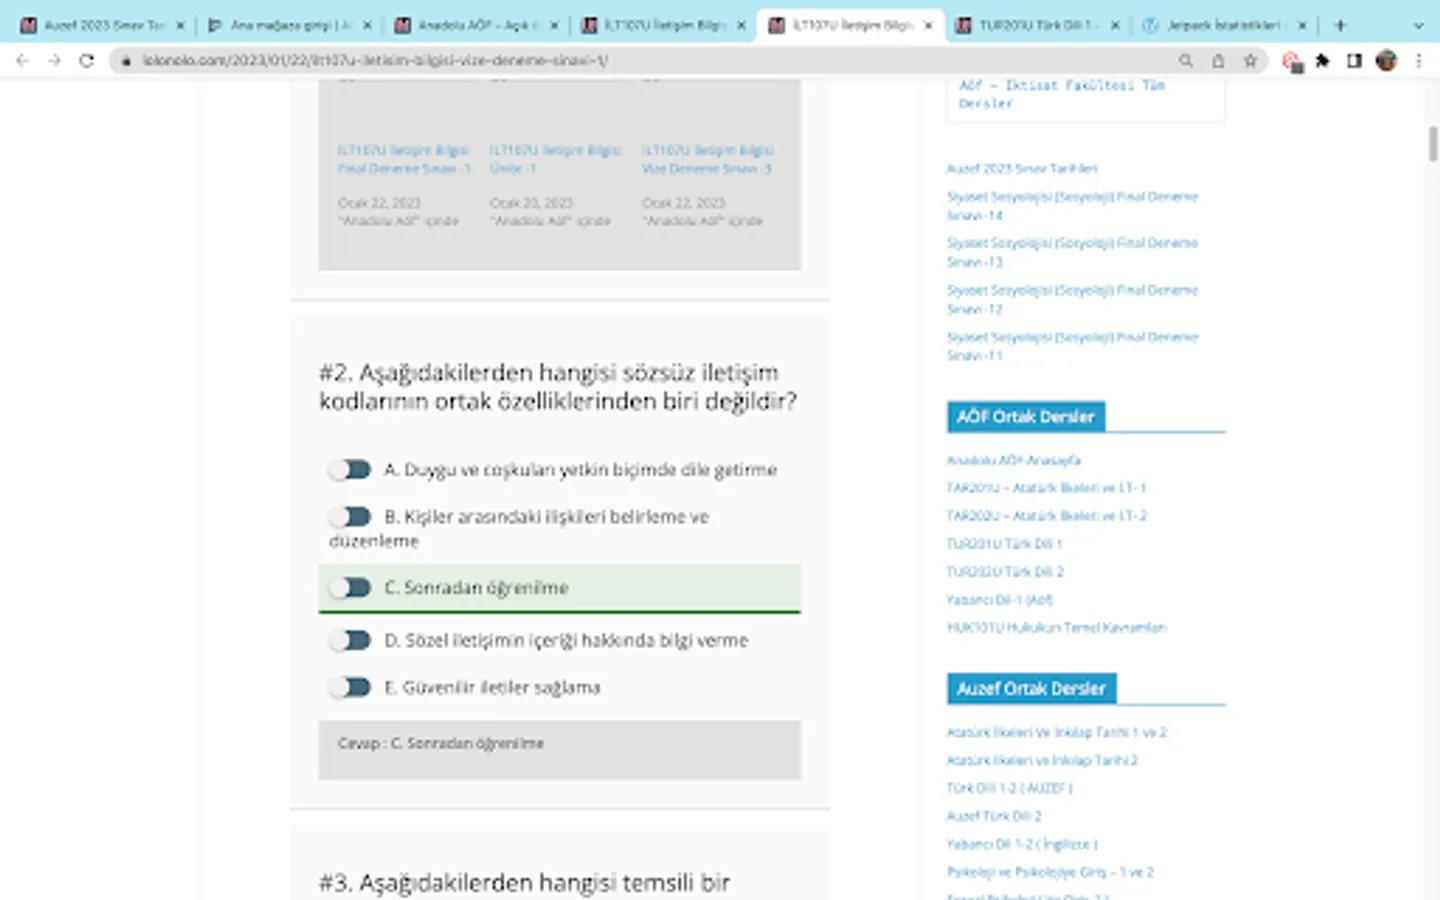
Task: Open İLT107U Final Deneme Sınavı -1 link
Action: pos(404,159)
